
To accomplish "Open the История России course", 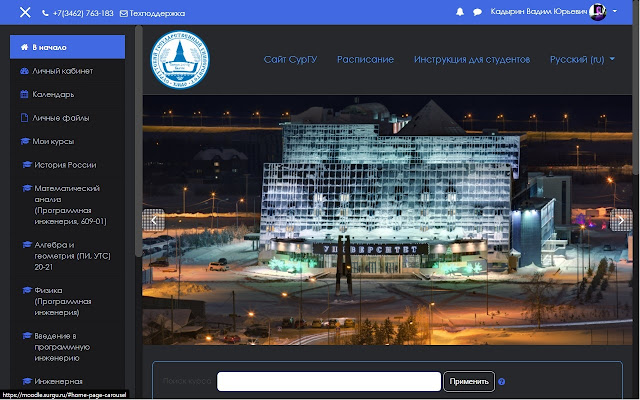I will (67, 165).
